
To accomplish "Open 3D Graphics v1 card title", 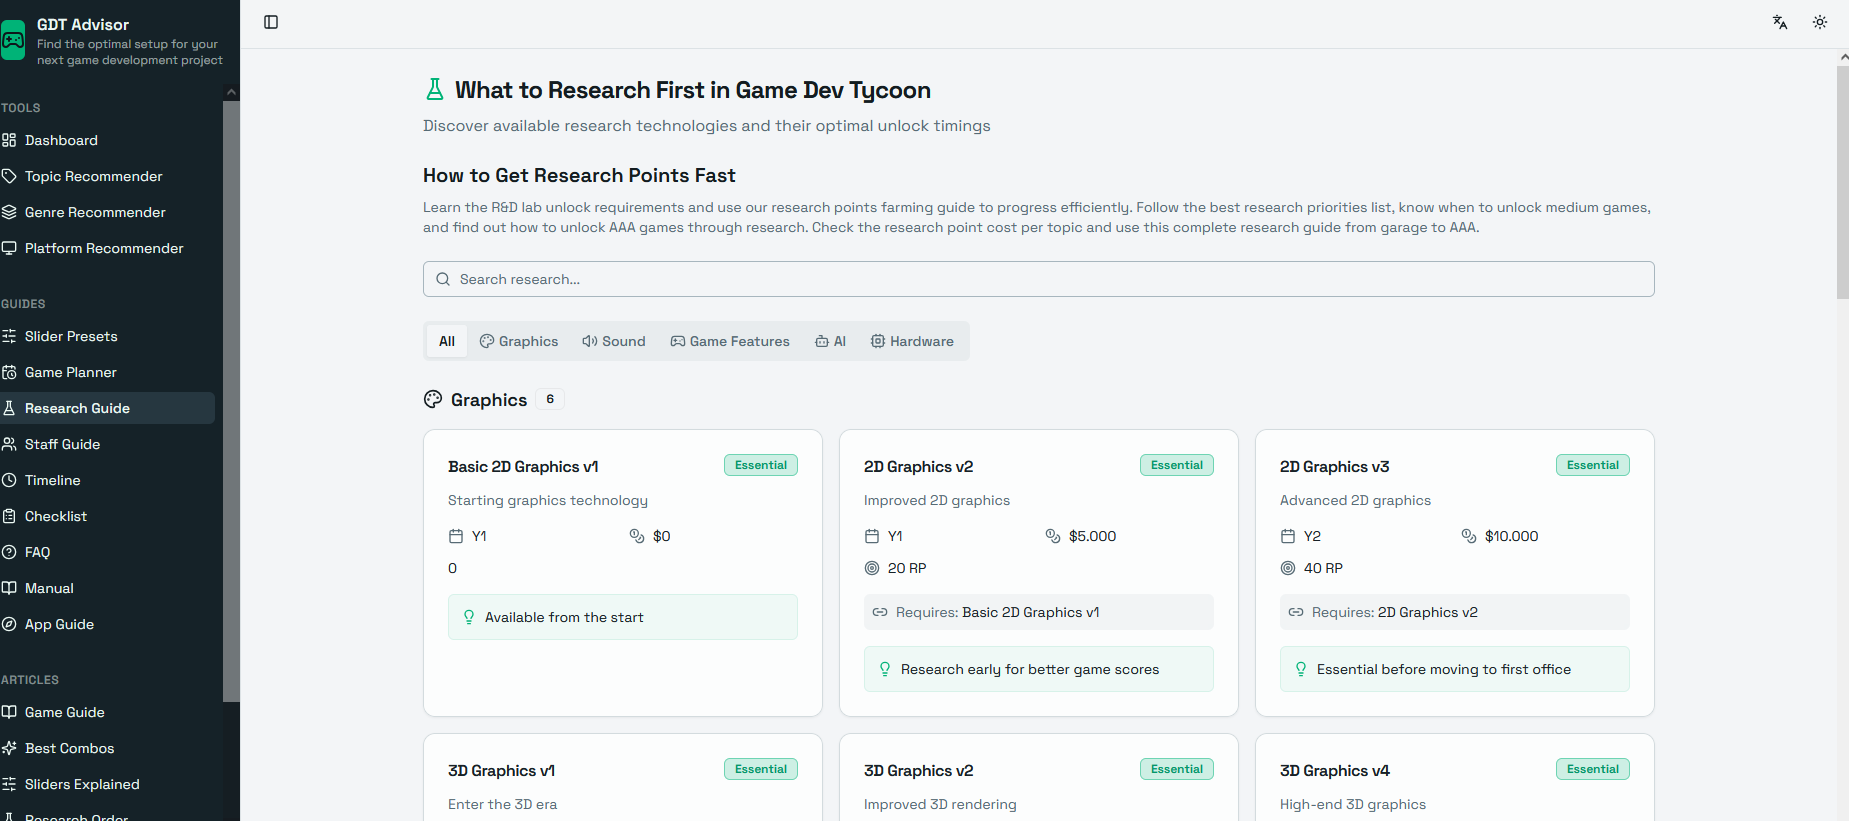I will click(501, 771).
